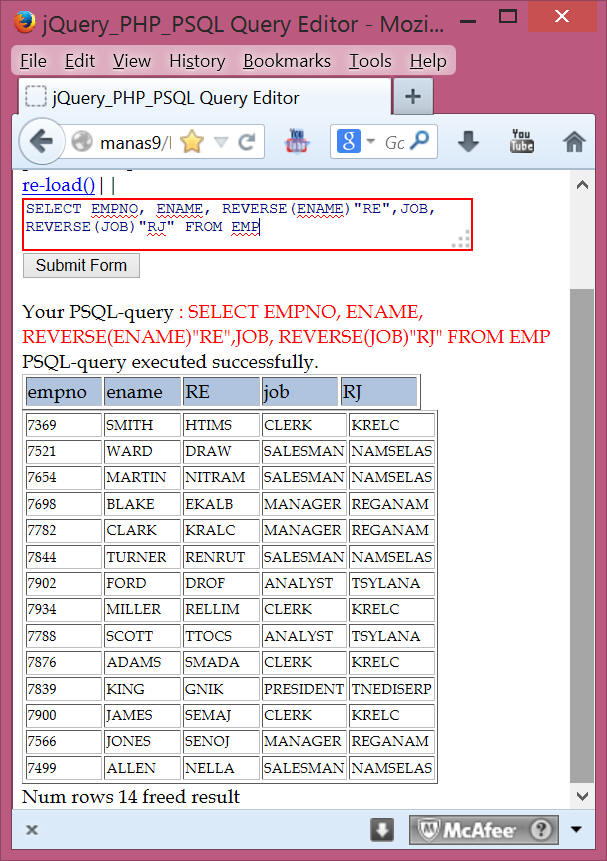Open the Help menu

[x=428, y=61]
